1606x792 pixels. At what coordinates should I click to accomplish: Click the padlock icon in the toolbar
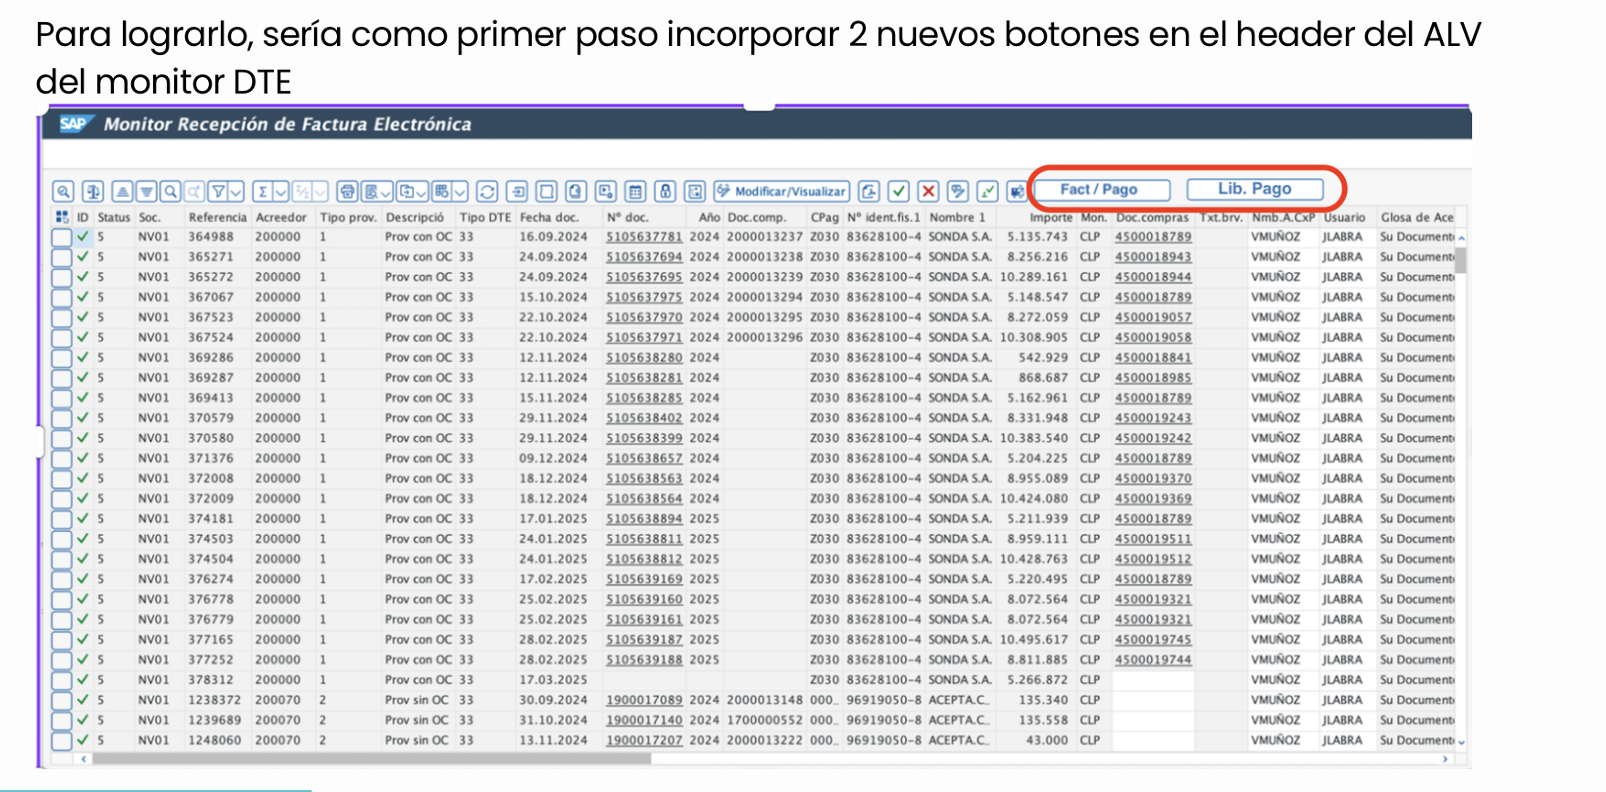[665, 191]
